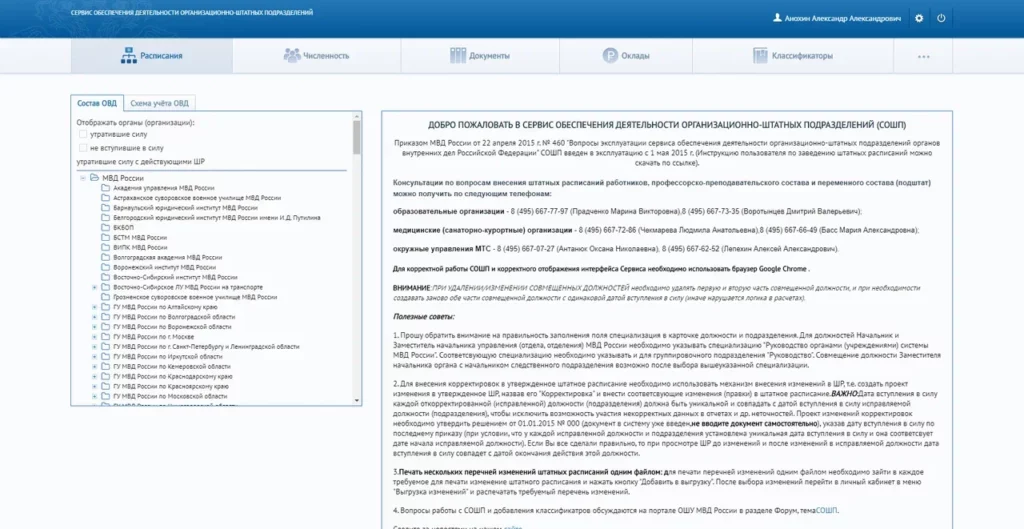Click the tree panel scrollbar thumb
The image size is (1024, 529).
click(357, 136)
